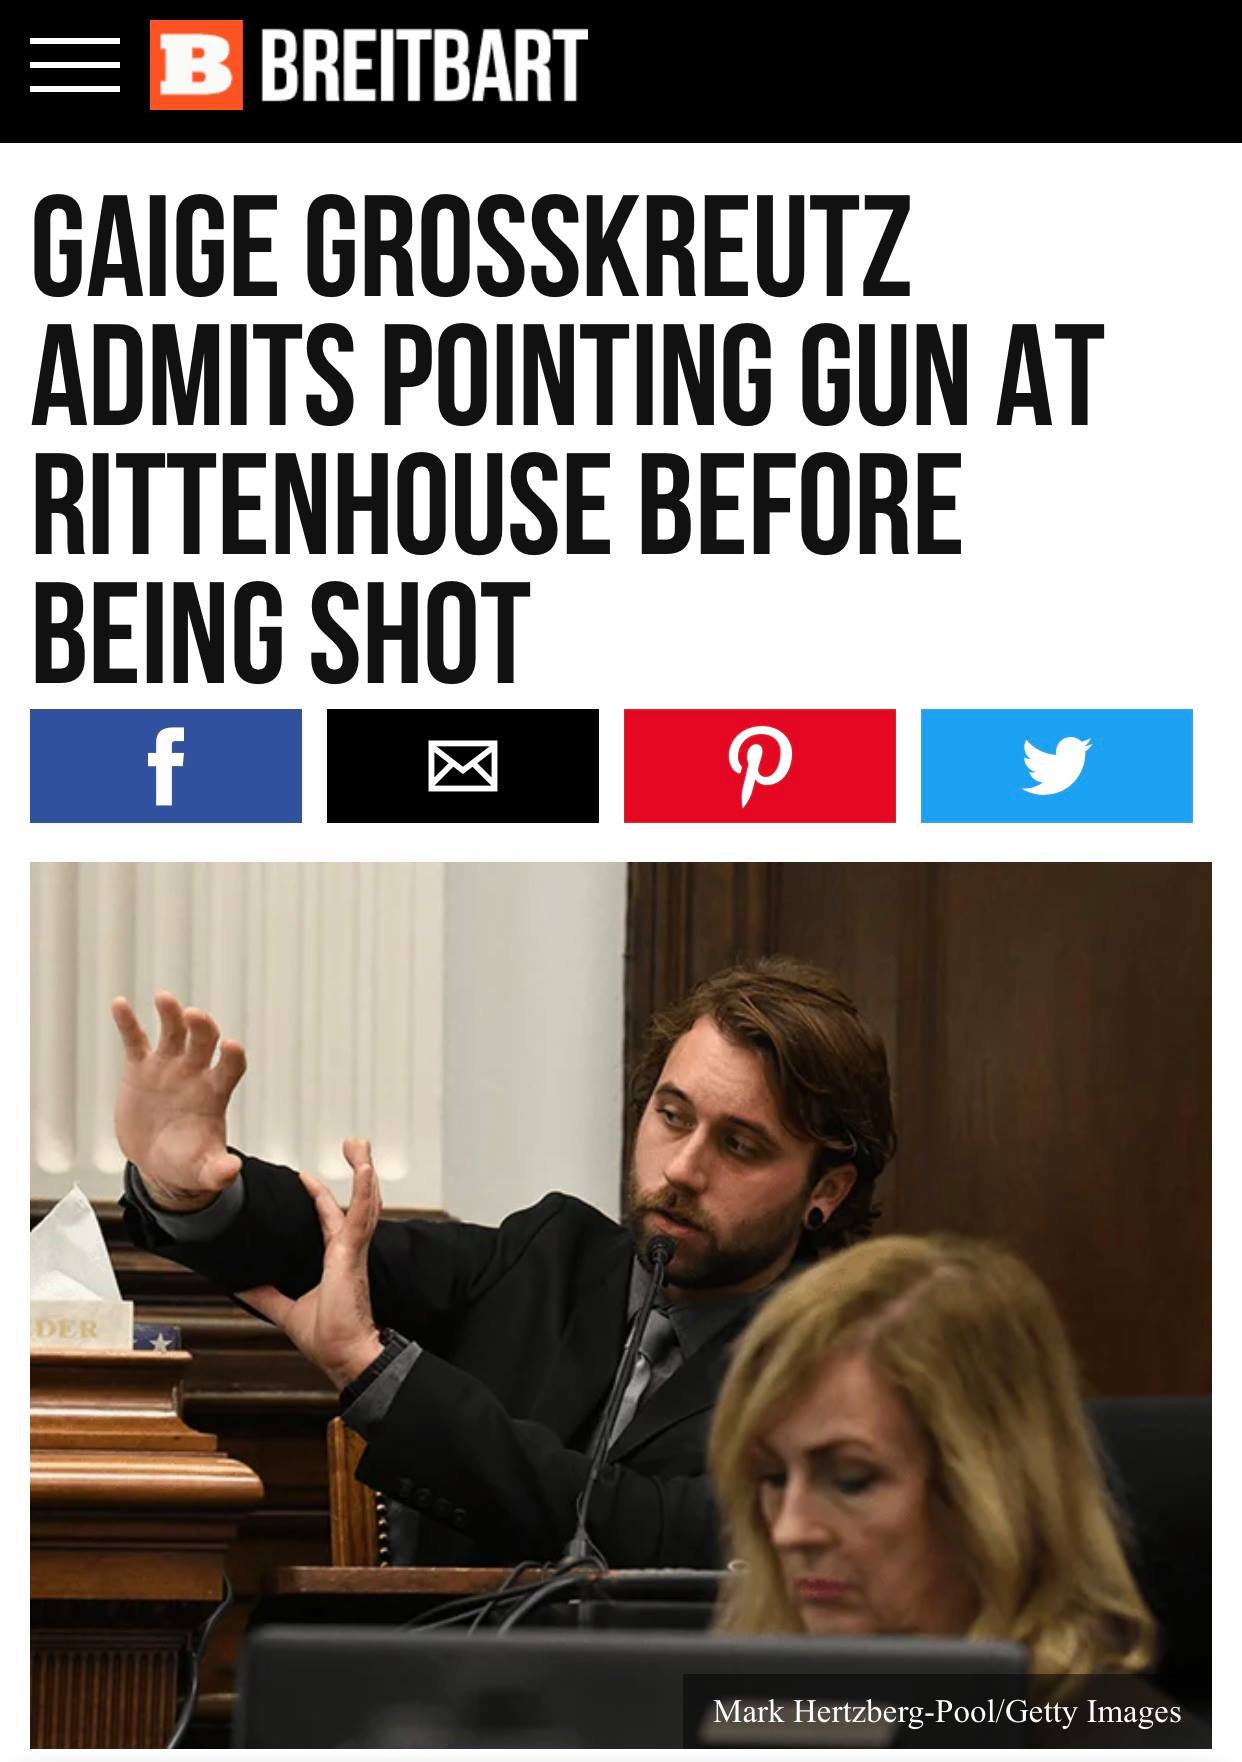Select the word RITTENHOUSE in the headline

[x=321, y=504]
